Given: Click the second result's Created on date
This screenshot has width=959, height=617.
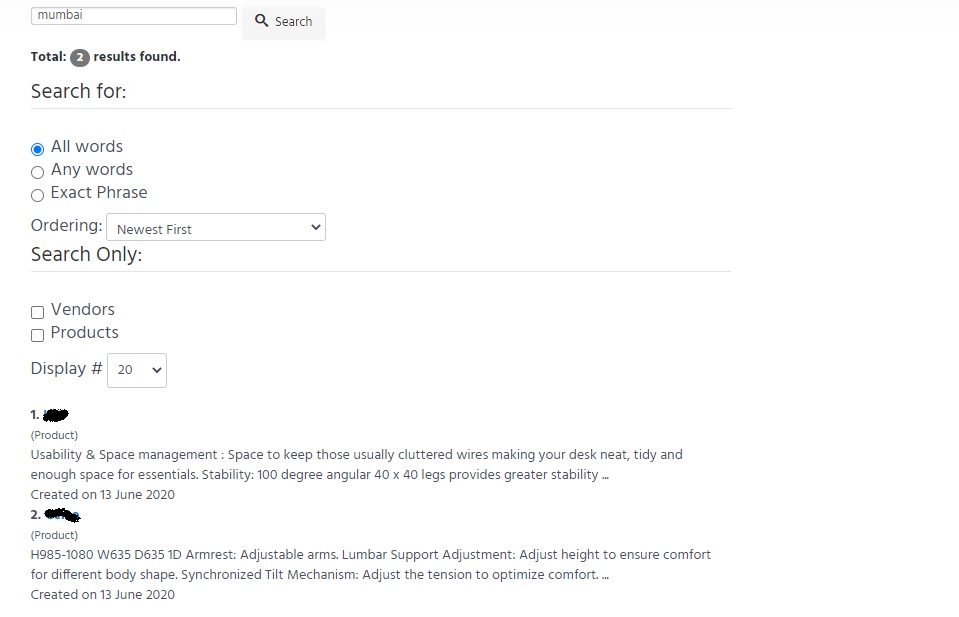Looking at the screenshot, I should click(x=102, y=594).
